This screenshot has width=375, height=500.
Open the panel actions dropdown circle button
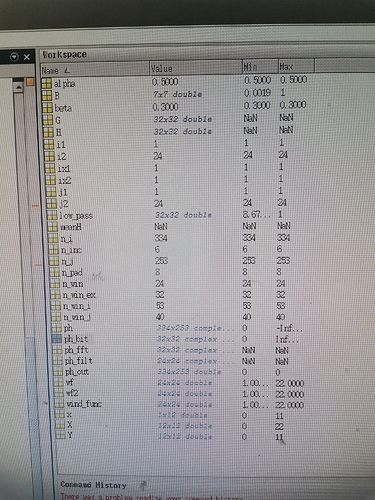(x=14, y=57)
